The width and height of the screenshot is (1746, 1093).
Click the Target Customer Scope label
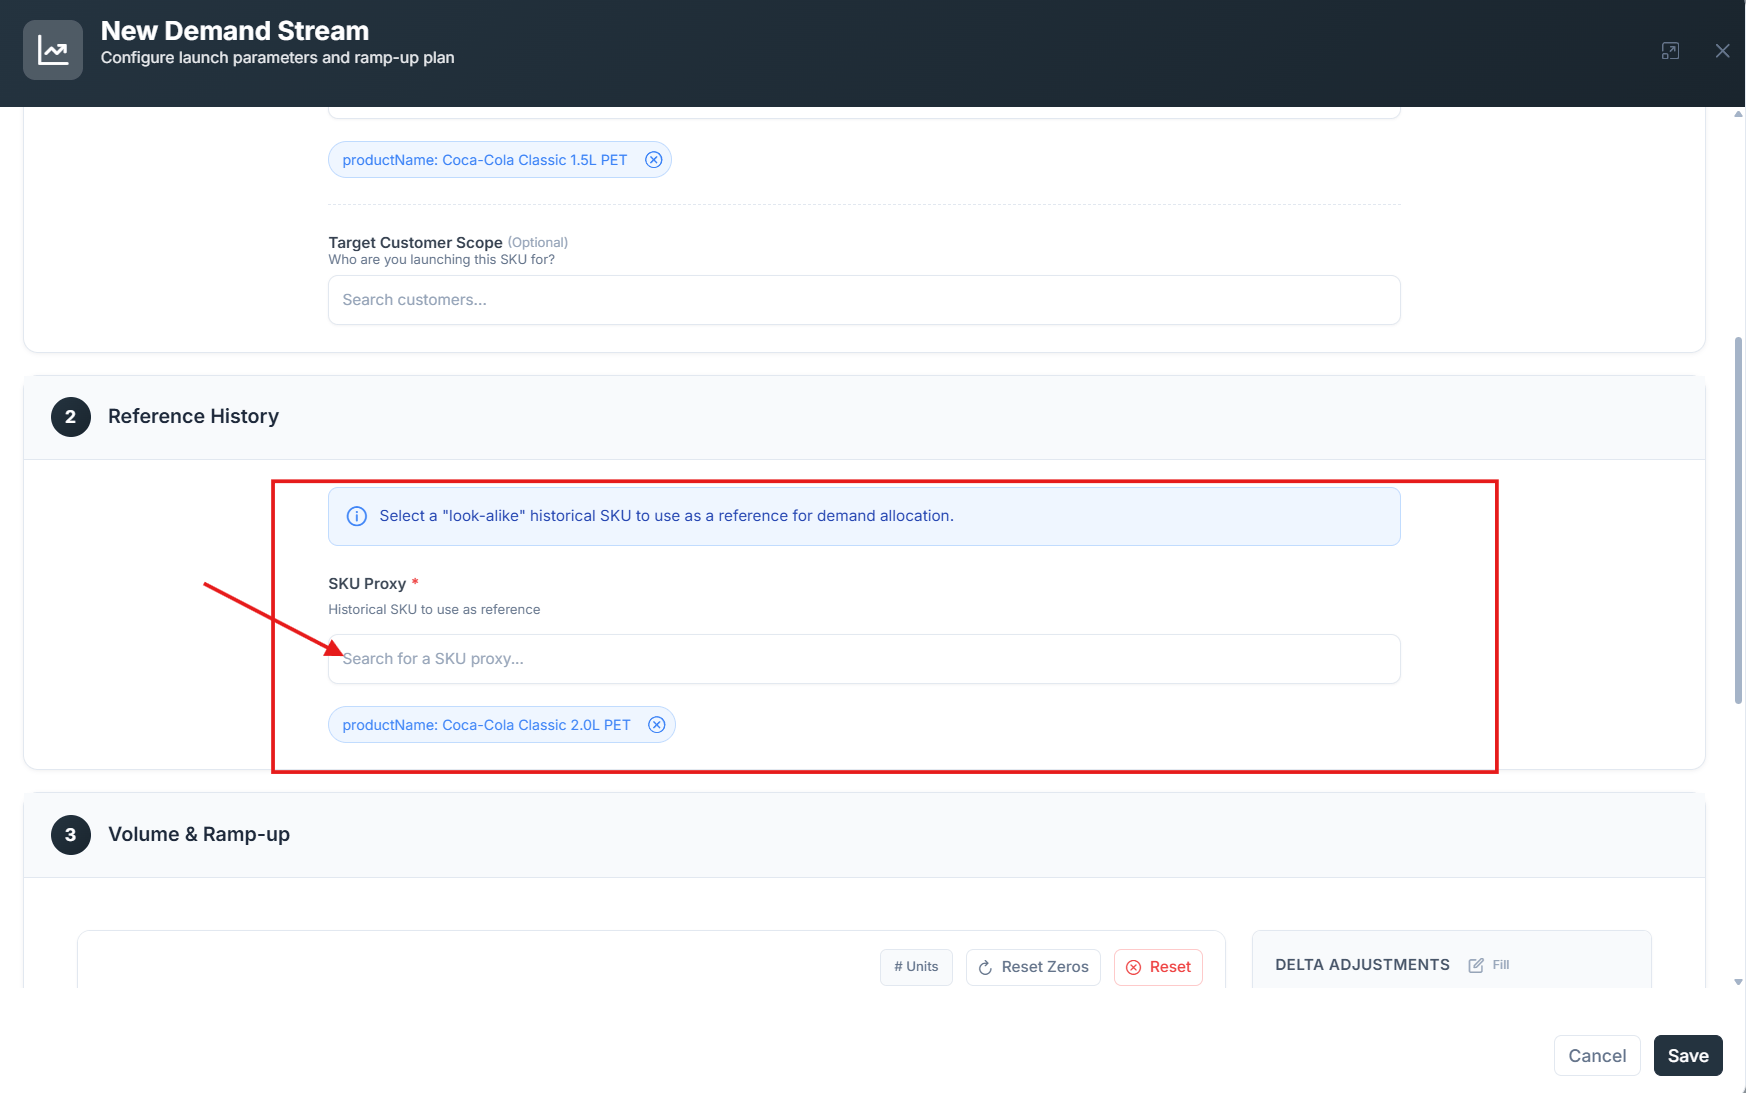[x=415, y=243]
